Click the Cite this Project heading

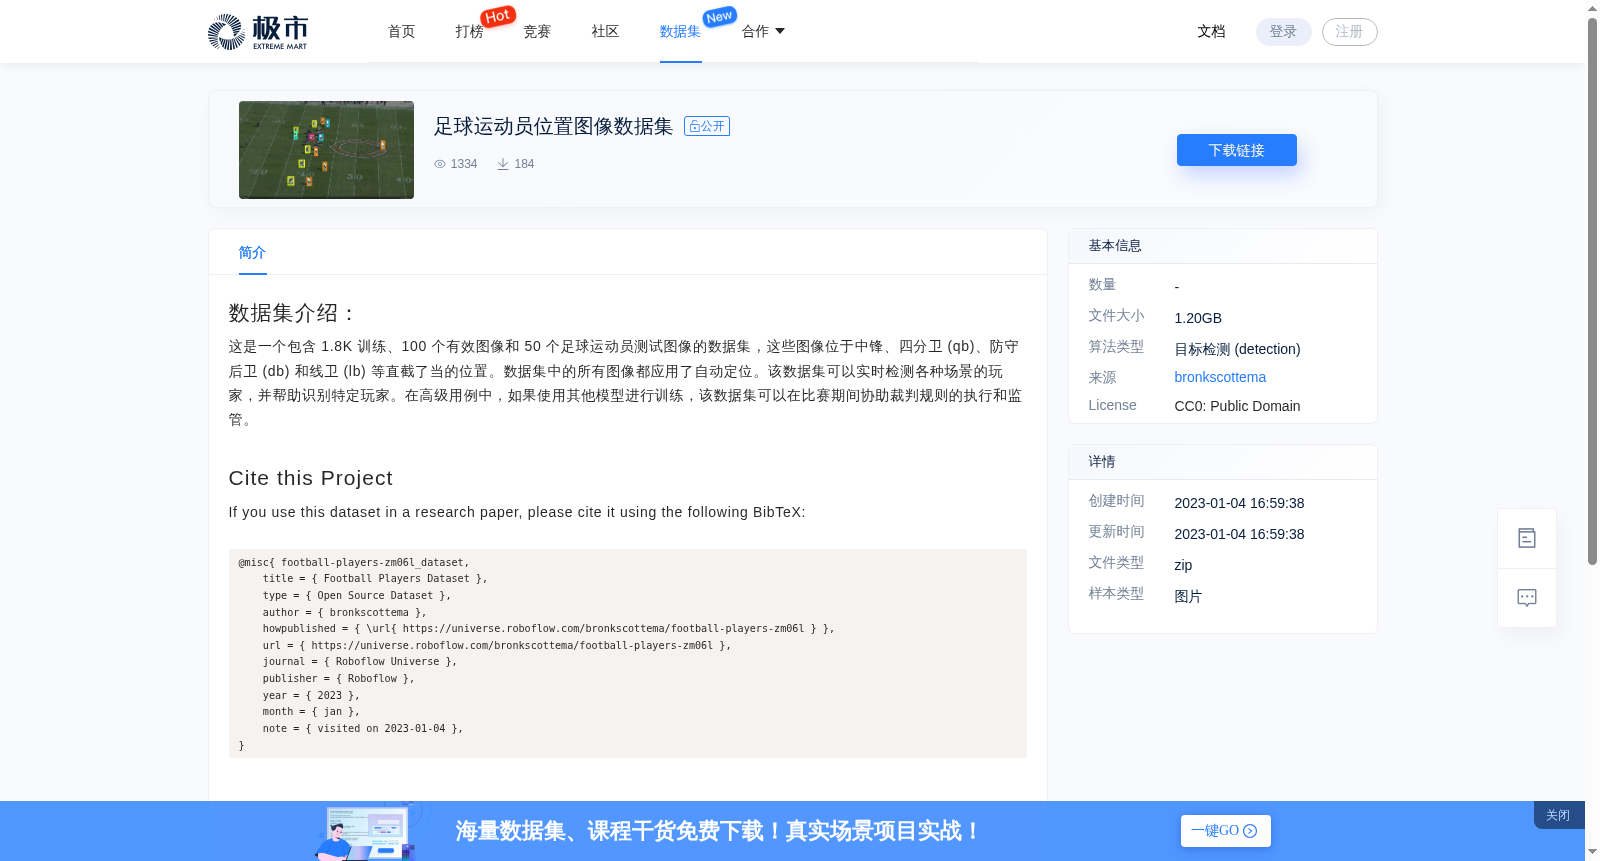(310, 478)
